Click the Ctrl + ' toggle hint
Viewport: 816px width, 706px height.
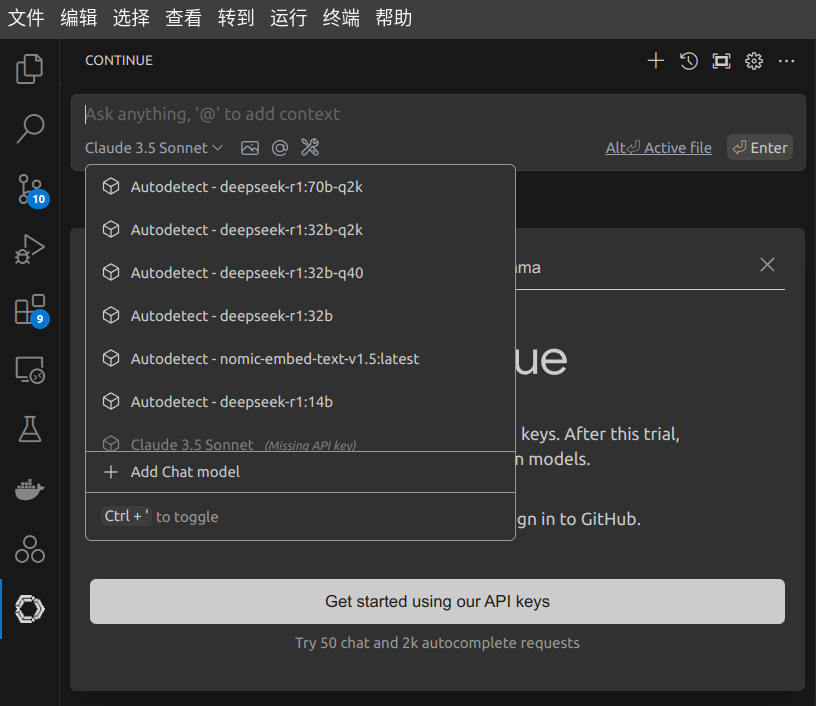coord(161,516)
